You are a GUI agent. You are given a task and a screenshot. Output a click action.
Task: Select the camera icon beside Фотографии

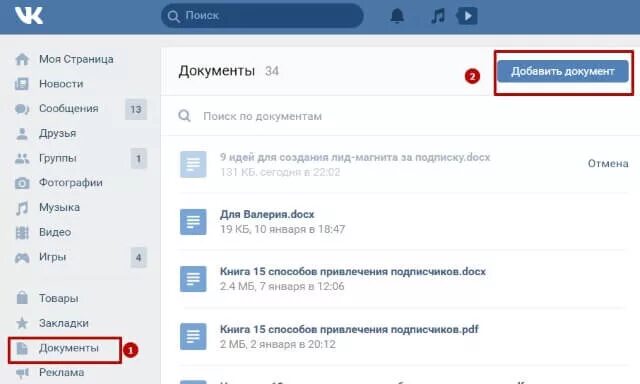tap(22, 183)
